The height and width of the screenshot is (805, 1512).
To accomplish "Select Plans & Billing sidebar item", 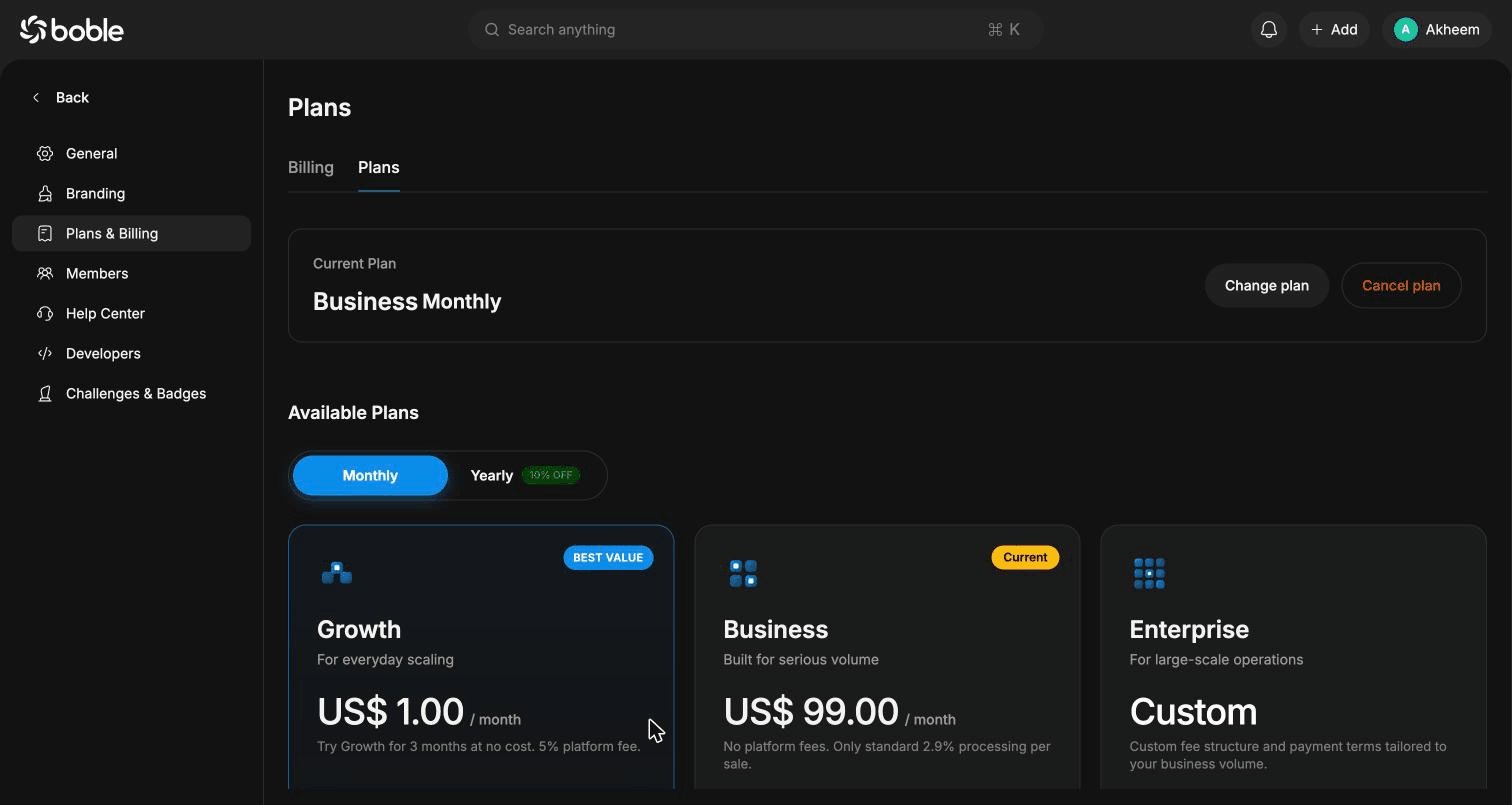I will click(x=131, y=233).
